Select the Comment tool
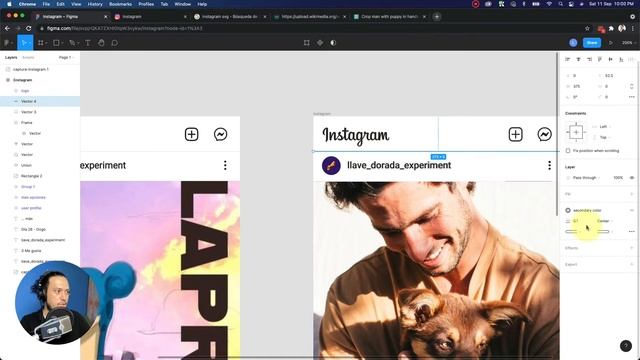Image resolution: width=640 pixels, height=360 pixels. [x=115, y=42]
